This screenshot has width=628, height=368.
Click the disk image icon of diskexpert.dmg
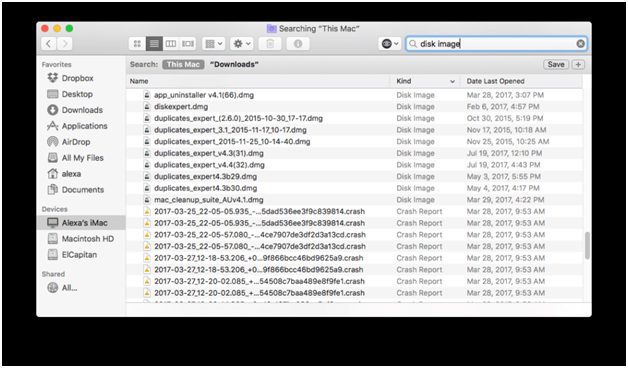click(147, 107)
